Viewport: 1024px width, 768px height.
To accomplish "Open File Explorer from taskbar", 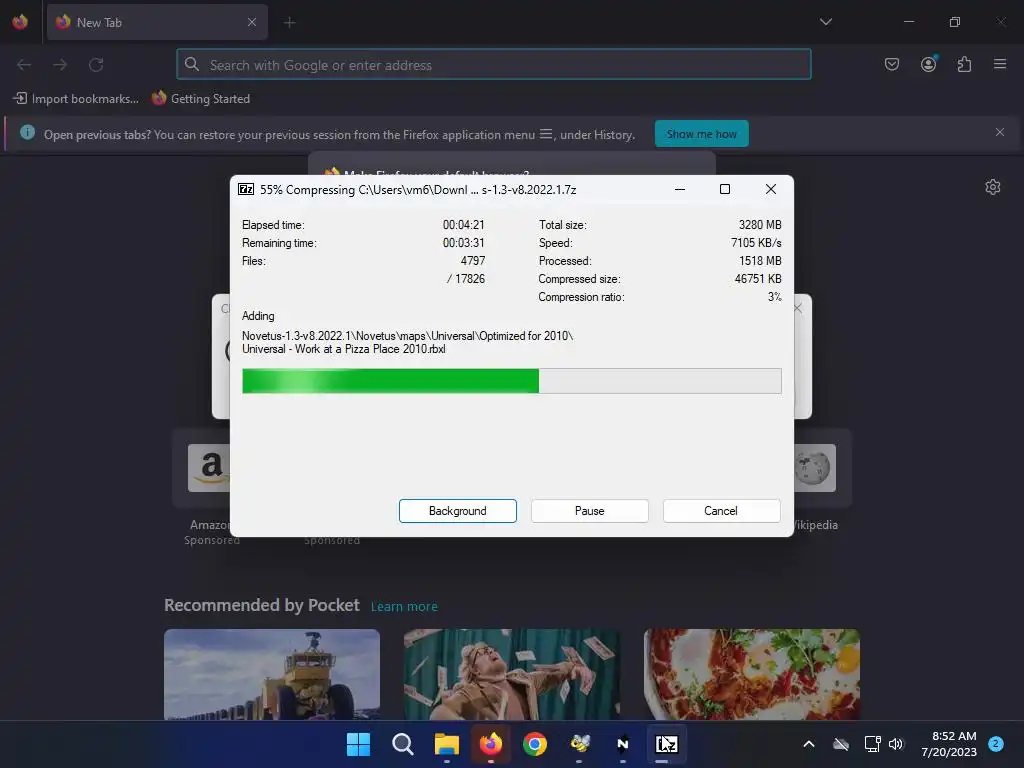I will point(447,744).
